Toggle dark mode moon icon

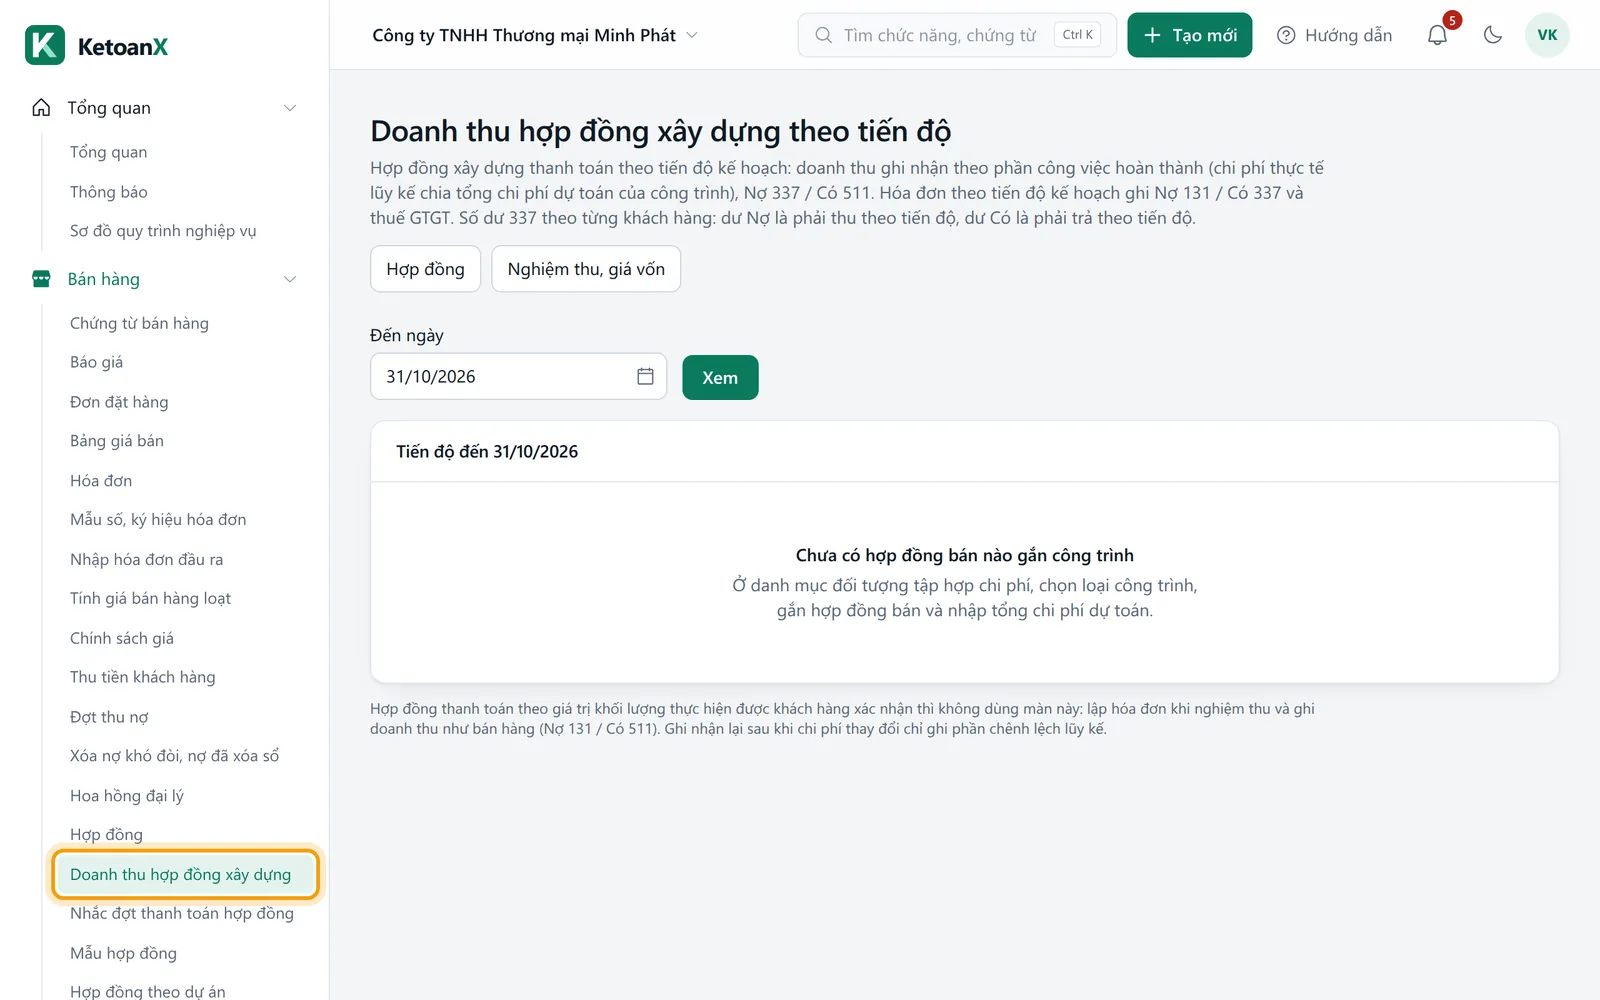pos(1493,35)
